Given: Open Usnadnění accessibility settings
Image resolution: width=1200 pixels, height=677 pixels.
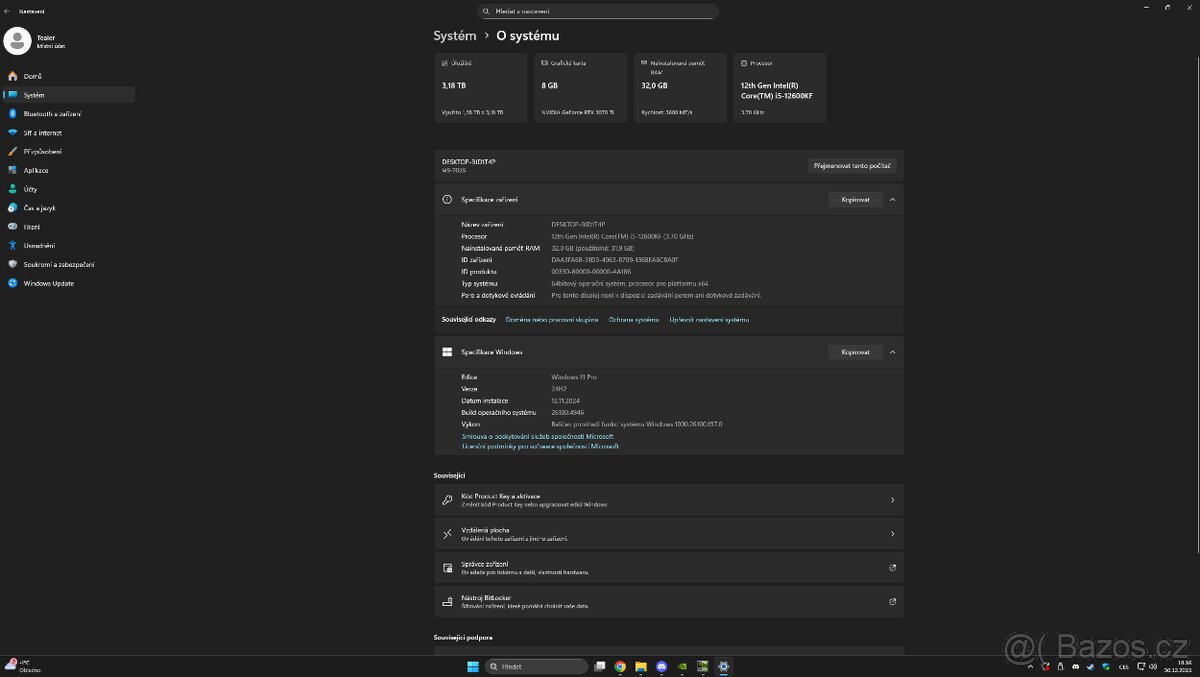Looking at the screenshot, I should pos(39,246).
